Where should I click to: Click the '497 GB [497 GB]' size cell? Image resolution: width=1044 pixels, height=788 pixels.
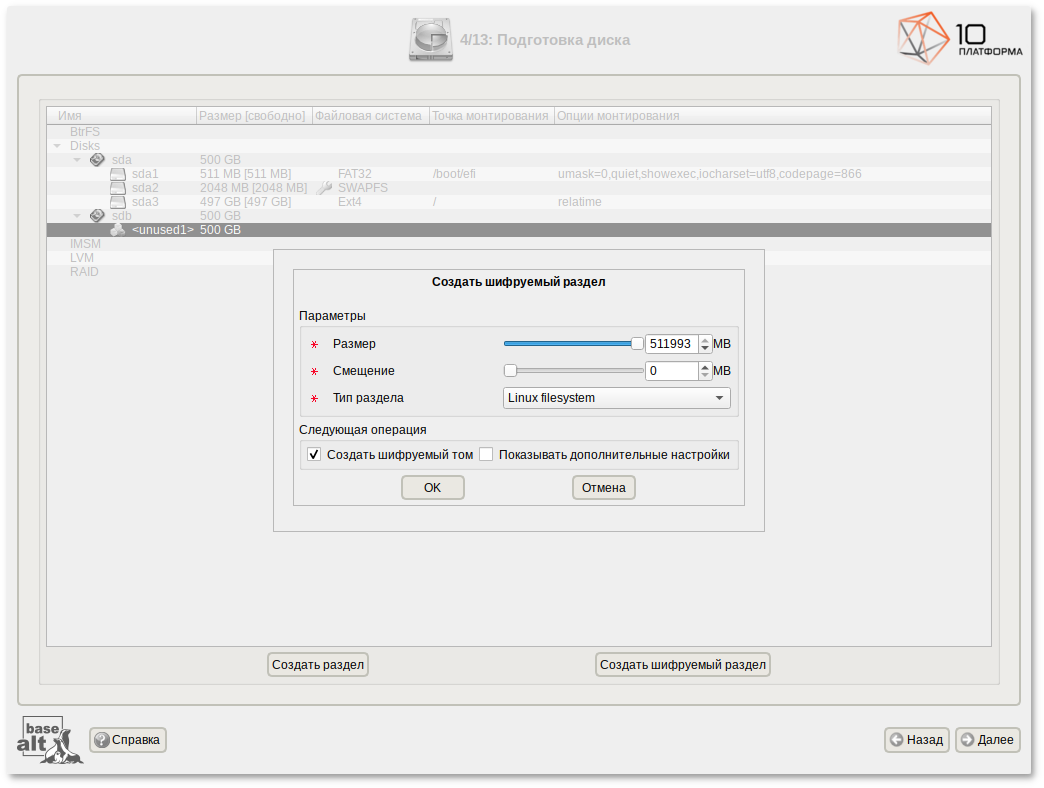[246, 202]
